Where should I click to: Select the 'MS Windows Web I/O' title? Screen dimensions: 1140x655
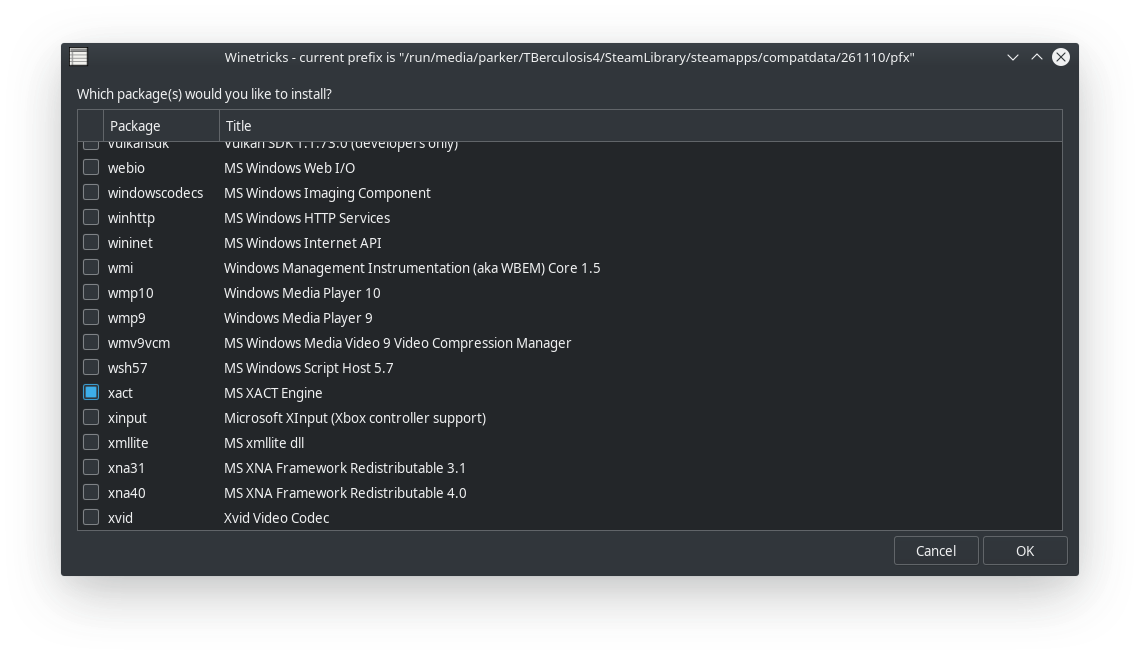[x=289, y=168]
